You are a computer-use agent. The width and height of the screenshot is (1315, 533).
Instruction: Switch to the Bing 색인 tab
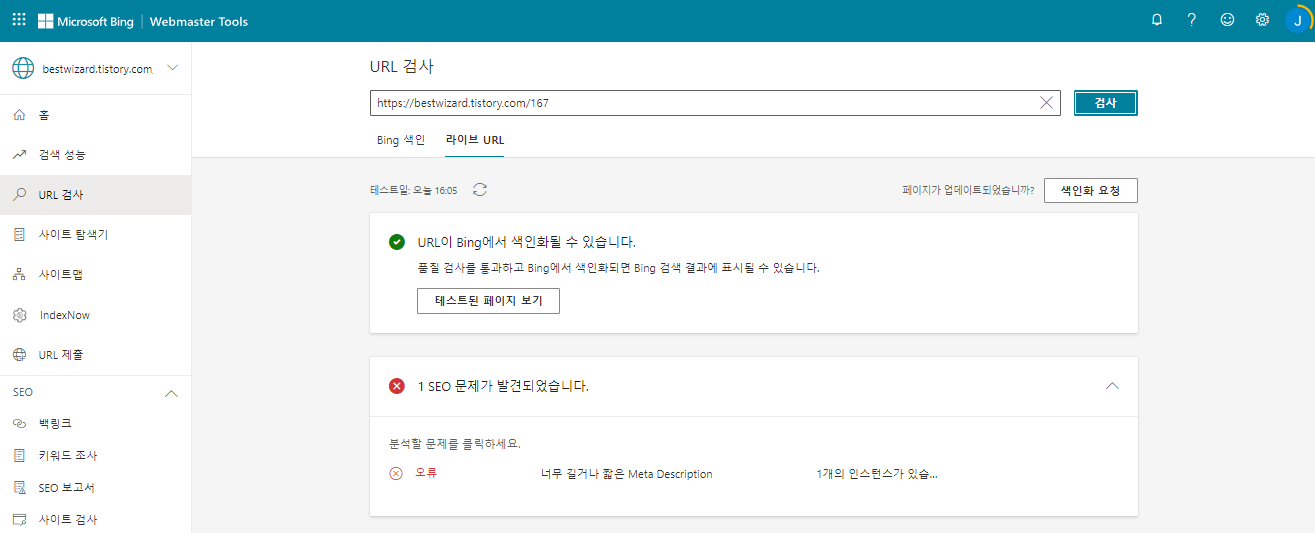coord(401,140)
